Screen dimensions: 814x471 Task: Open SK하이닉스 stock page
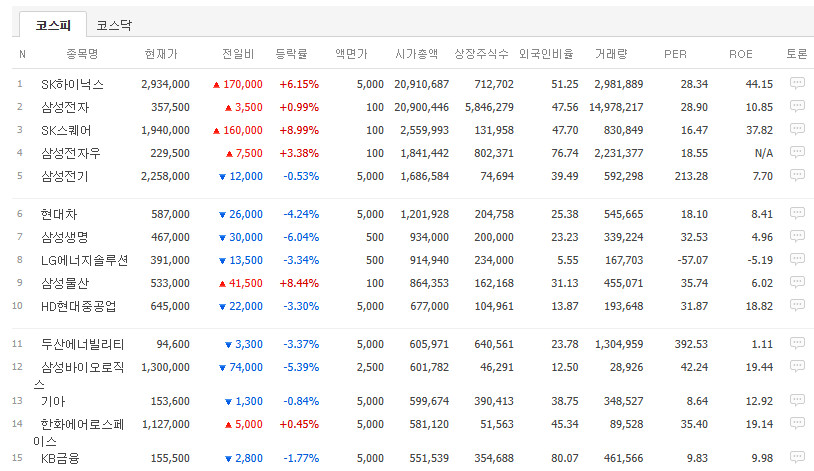[x=72, y=84]
